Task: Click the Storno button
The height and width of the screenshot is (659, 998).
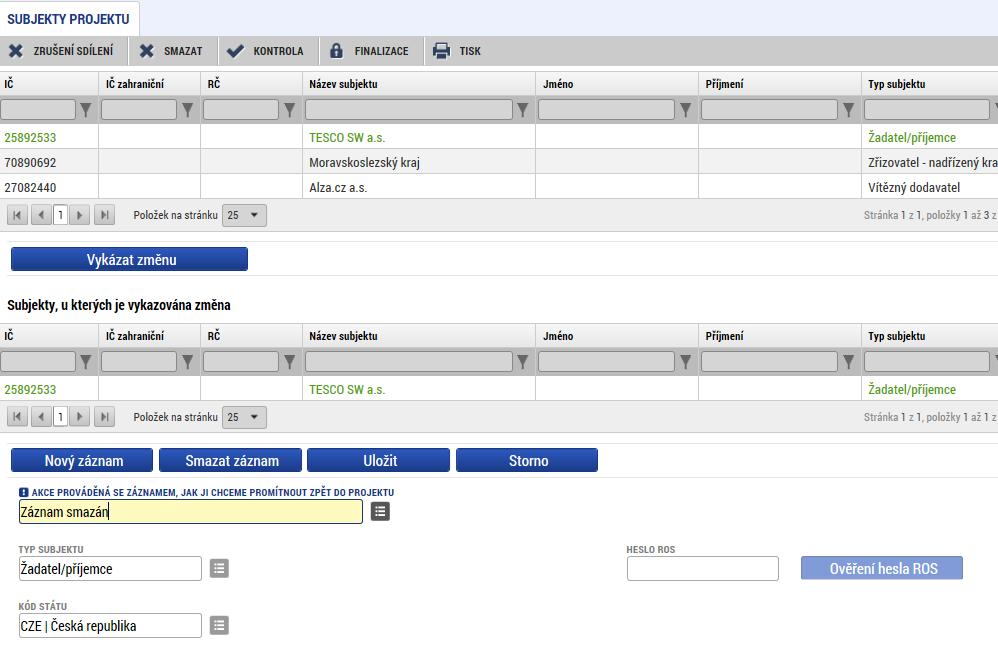Action: click(x=527, y=460)
